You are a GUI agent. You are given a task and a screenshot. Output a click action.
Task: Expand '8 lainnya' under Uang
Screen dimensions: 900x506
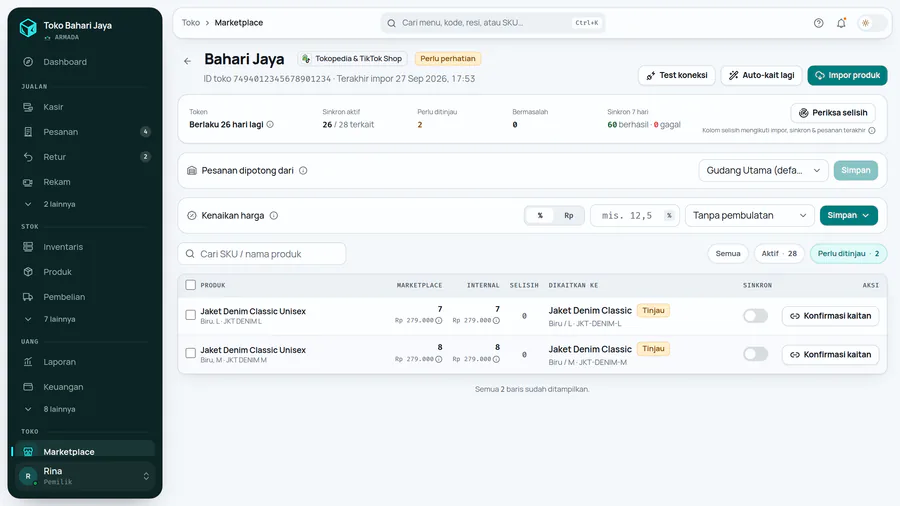[x=85, y=410]
